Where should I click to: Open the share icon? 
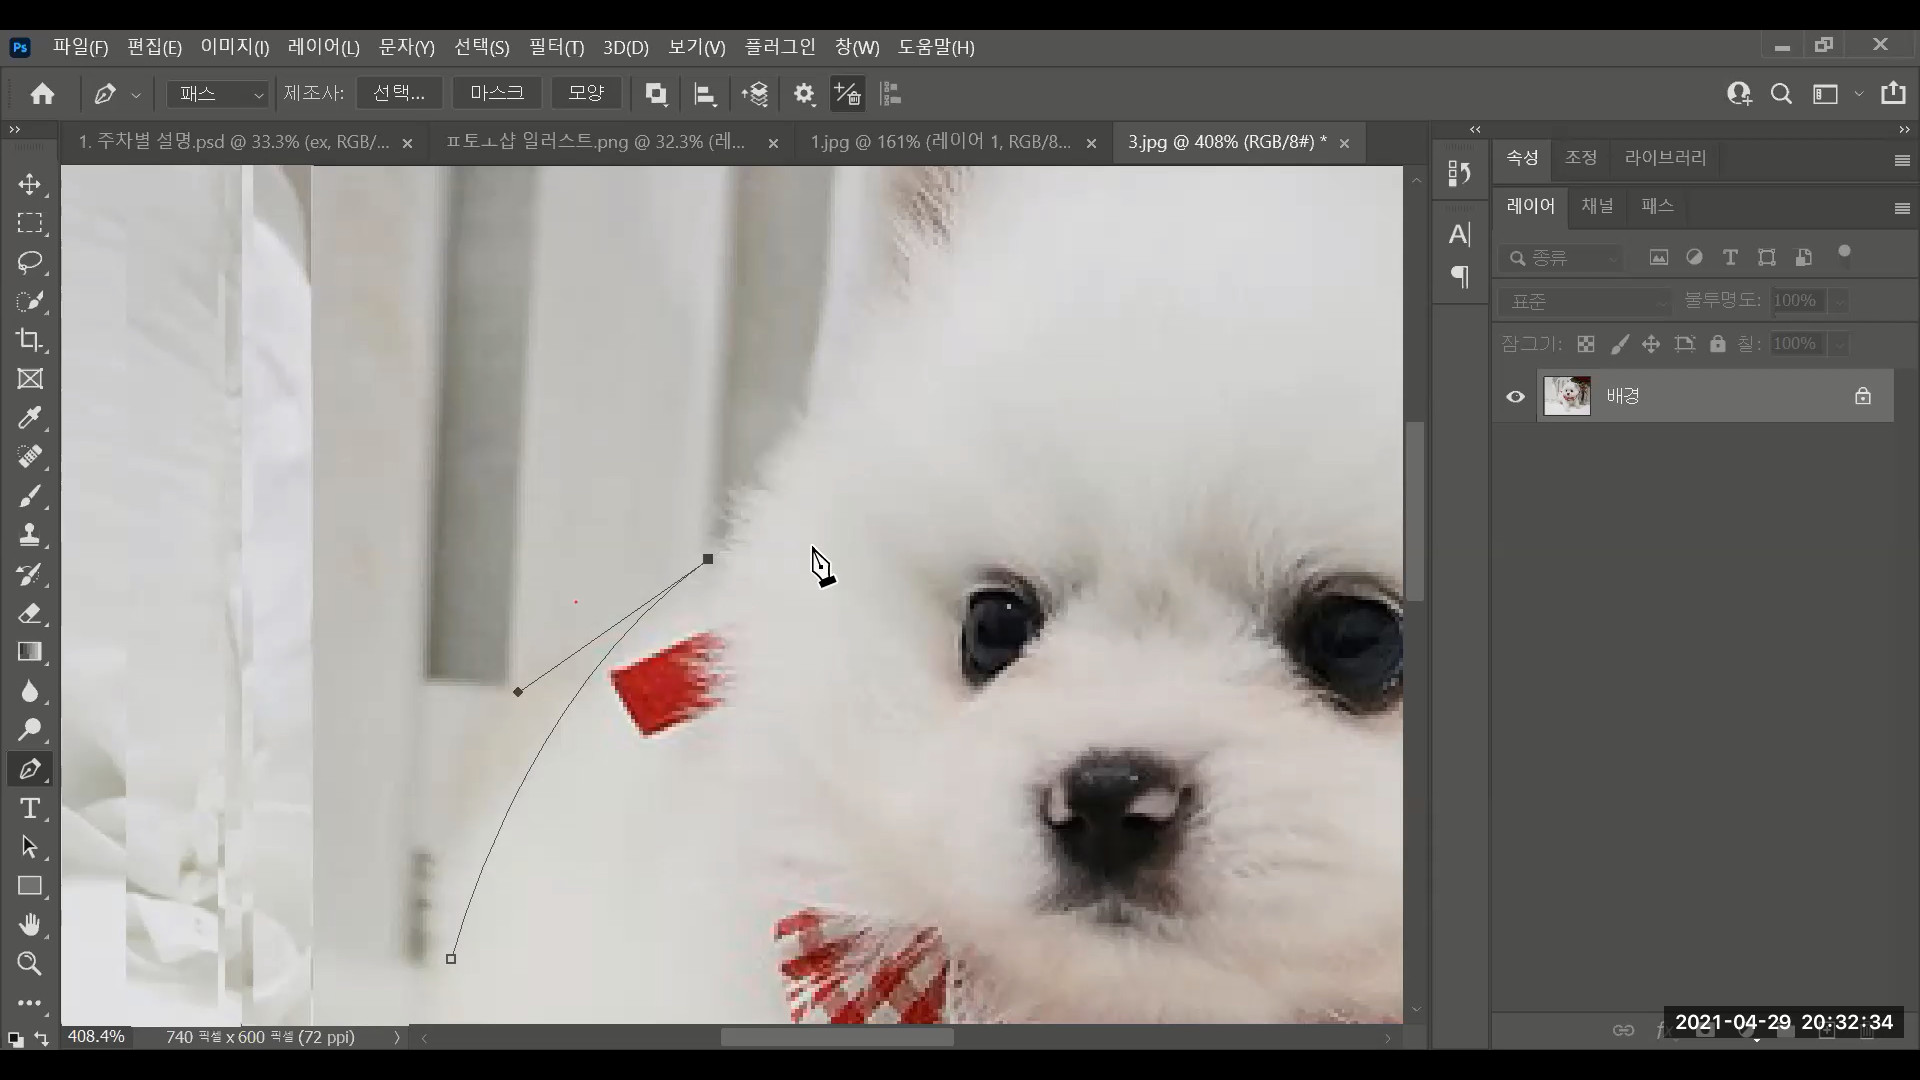[x=1893, y=93]
